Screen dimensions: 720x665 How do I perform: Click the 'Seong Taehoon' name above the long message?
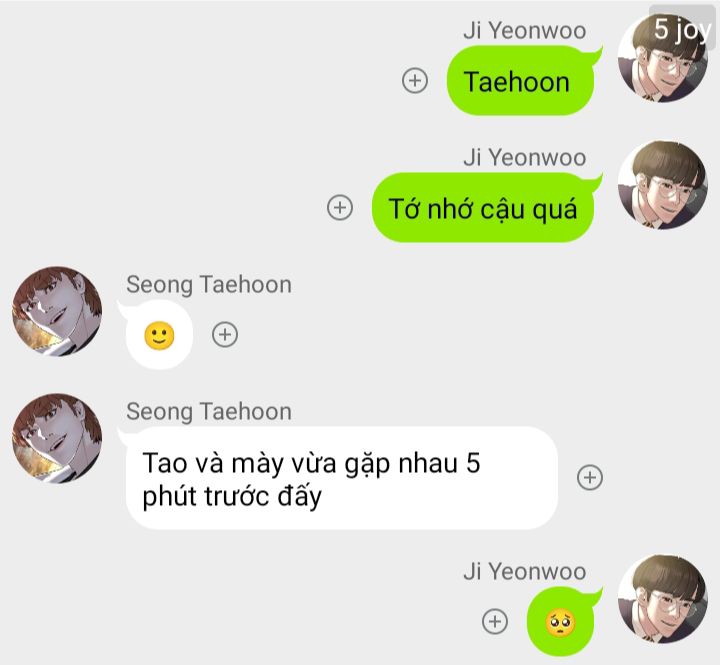[x=209, y=411]
